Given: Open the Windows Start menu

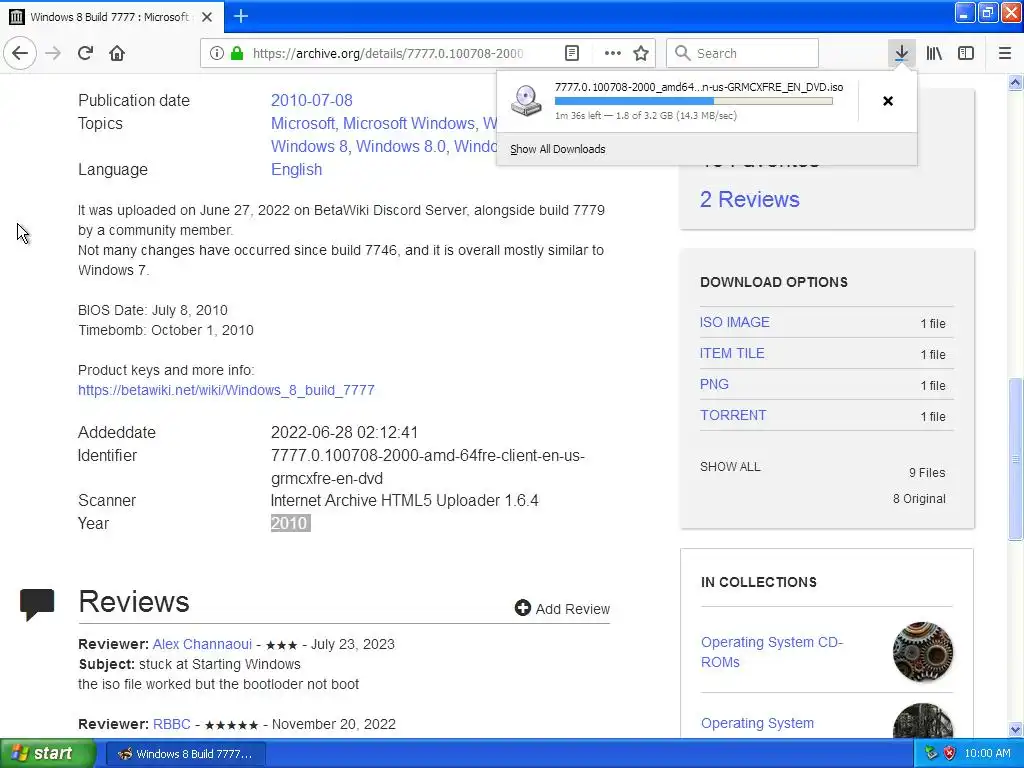Looking at the screenshot, I should click(46, 753).
